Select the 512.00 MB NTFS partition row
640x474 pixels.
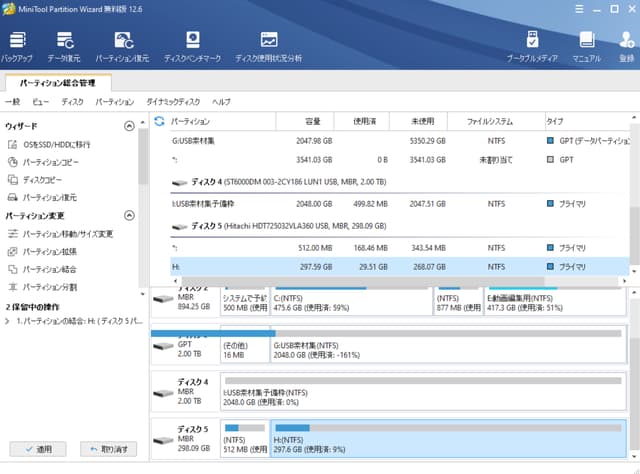pos(400,248)
